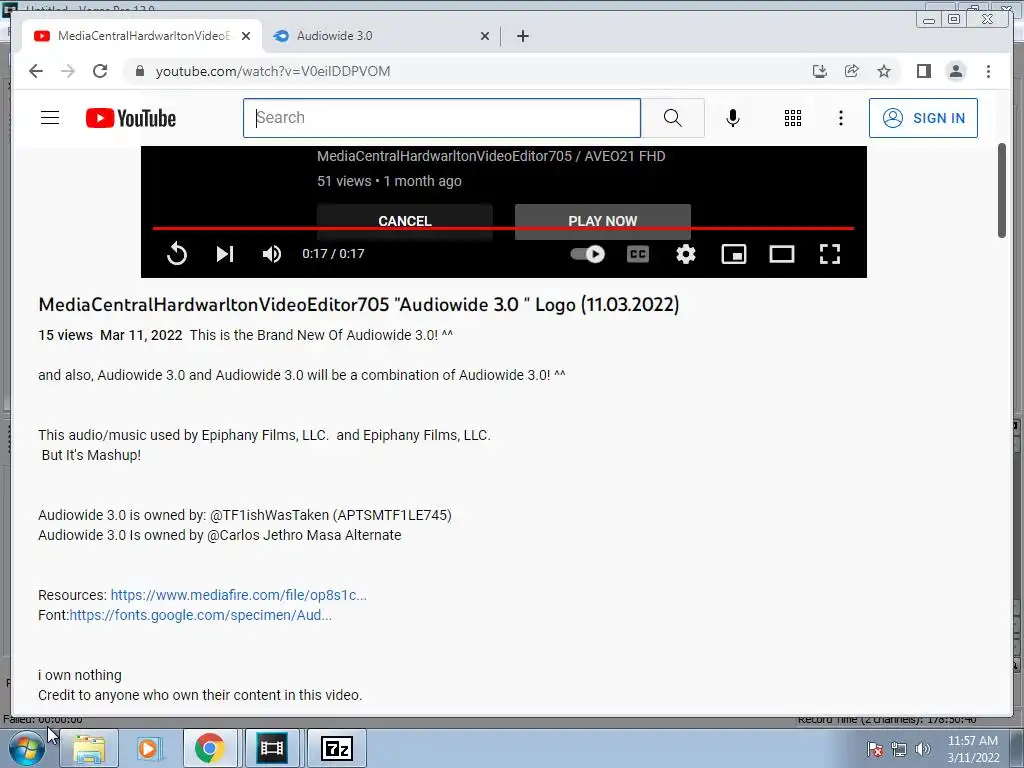
Task: Bookmark this page with the star
Action: 884,71
